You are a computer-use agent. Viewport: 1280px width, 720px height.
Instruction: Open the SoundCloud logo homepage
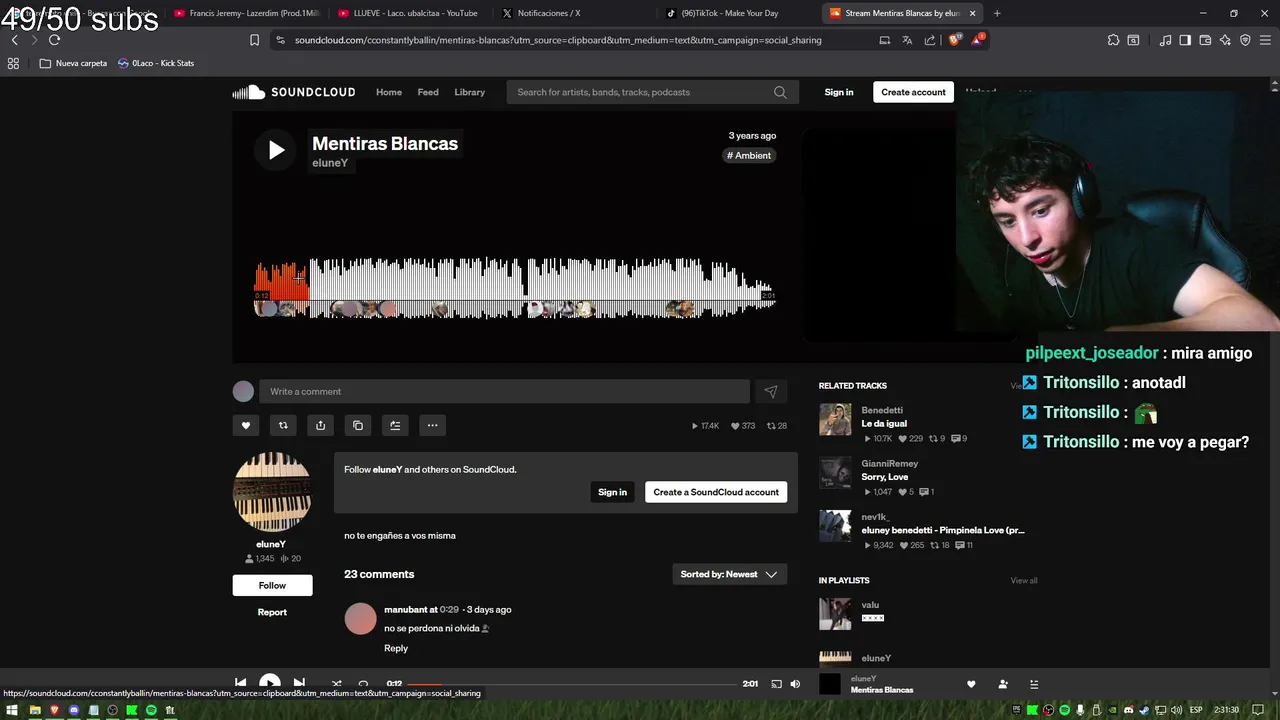pyautogui.click(x=294, y=92)
